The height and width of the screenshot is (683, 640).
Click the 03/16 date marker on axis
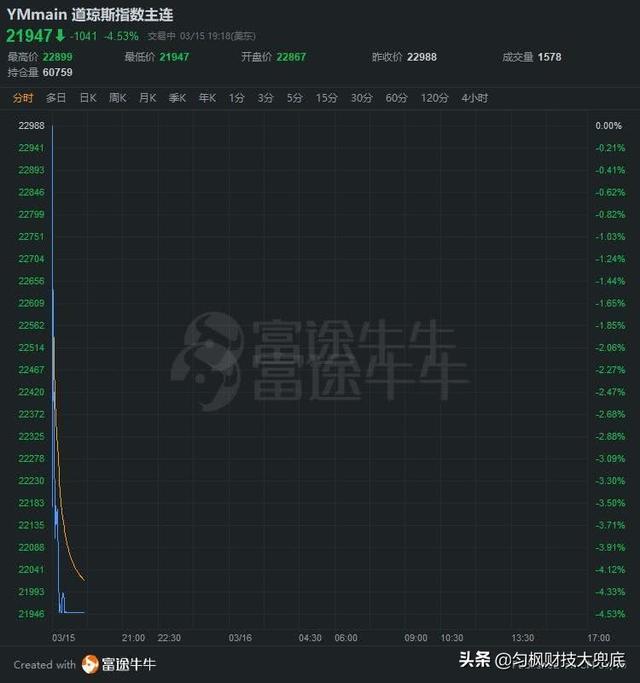coord(240,637)
